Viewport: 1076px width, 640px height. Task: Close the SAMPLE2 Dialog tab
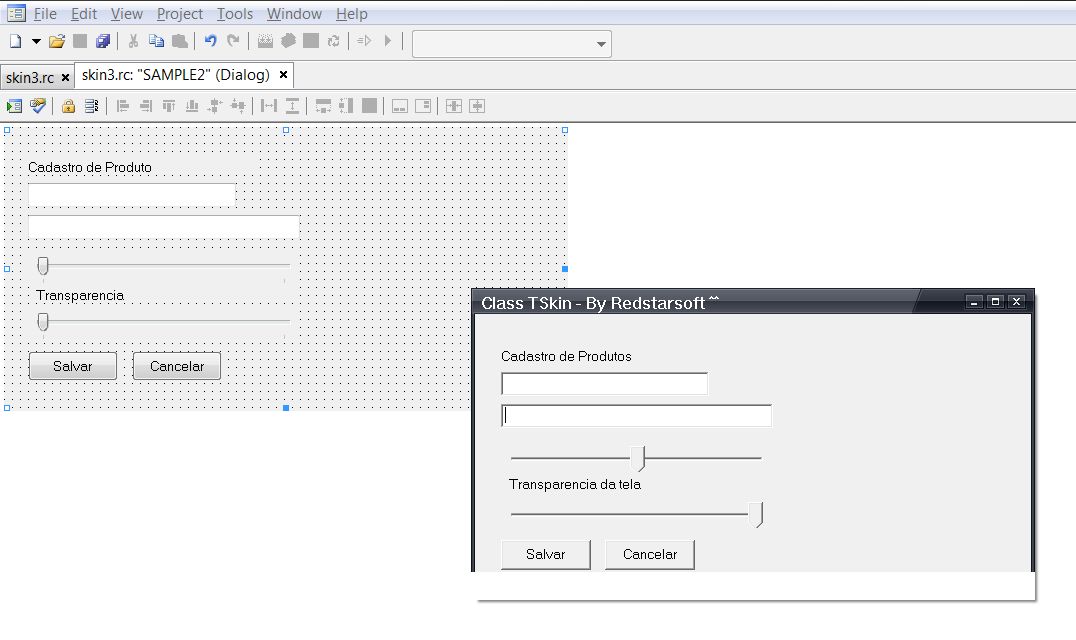click(283, 75)
